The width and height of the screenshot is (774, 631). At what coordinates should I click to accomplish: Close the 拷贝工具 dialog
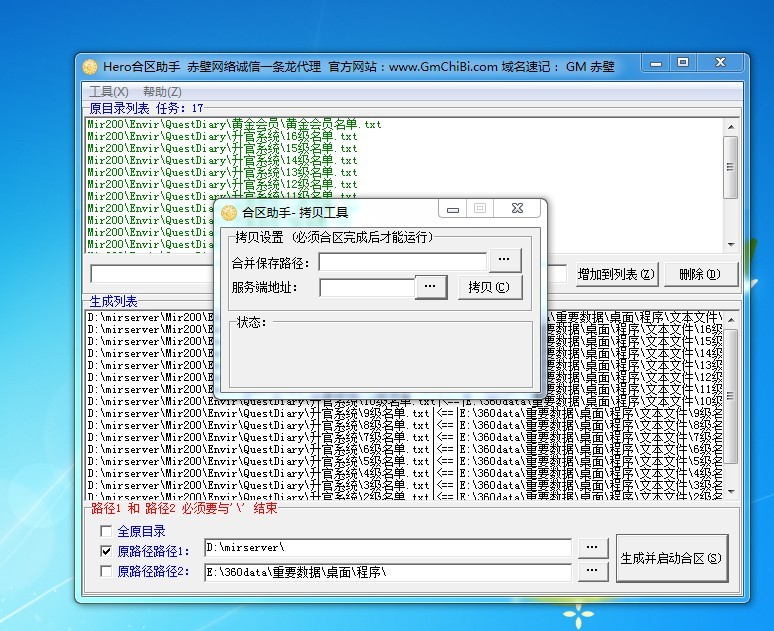point(518,209)
